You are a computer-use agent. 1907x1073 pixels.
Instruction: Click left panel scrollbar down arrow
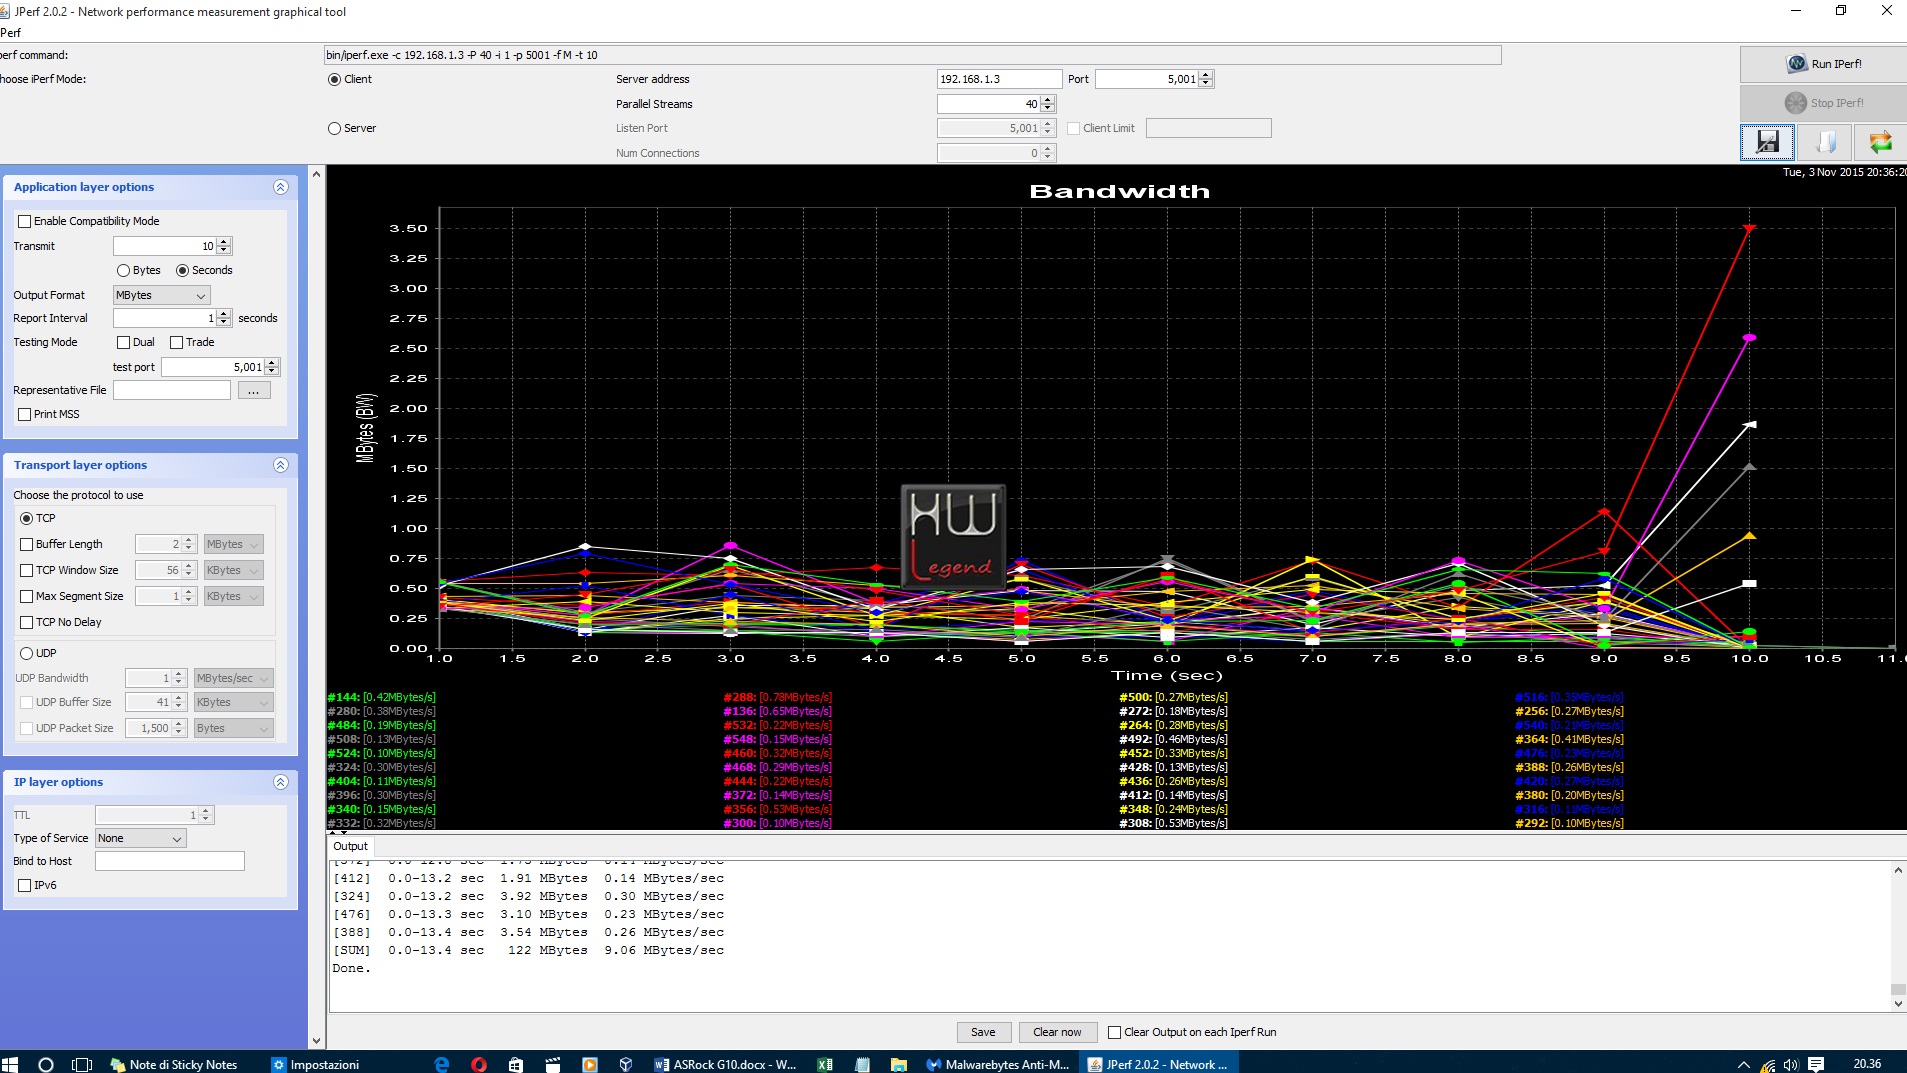316,1041
